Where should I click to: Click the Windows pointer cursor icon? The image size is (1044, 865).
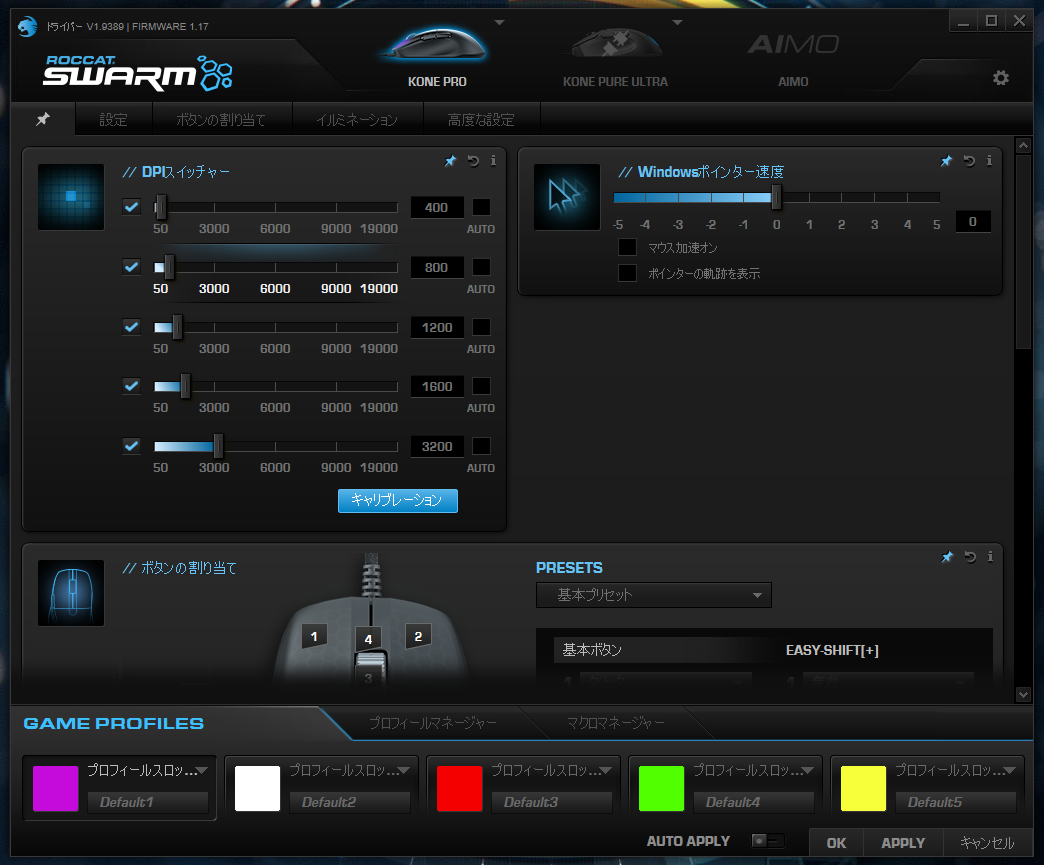pyautogui.click(x=567, y=196)
